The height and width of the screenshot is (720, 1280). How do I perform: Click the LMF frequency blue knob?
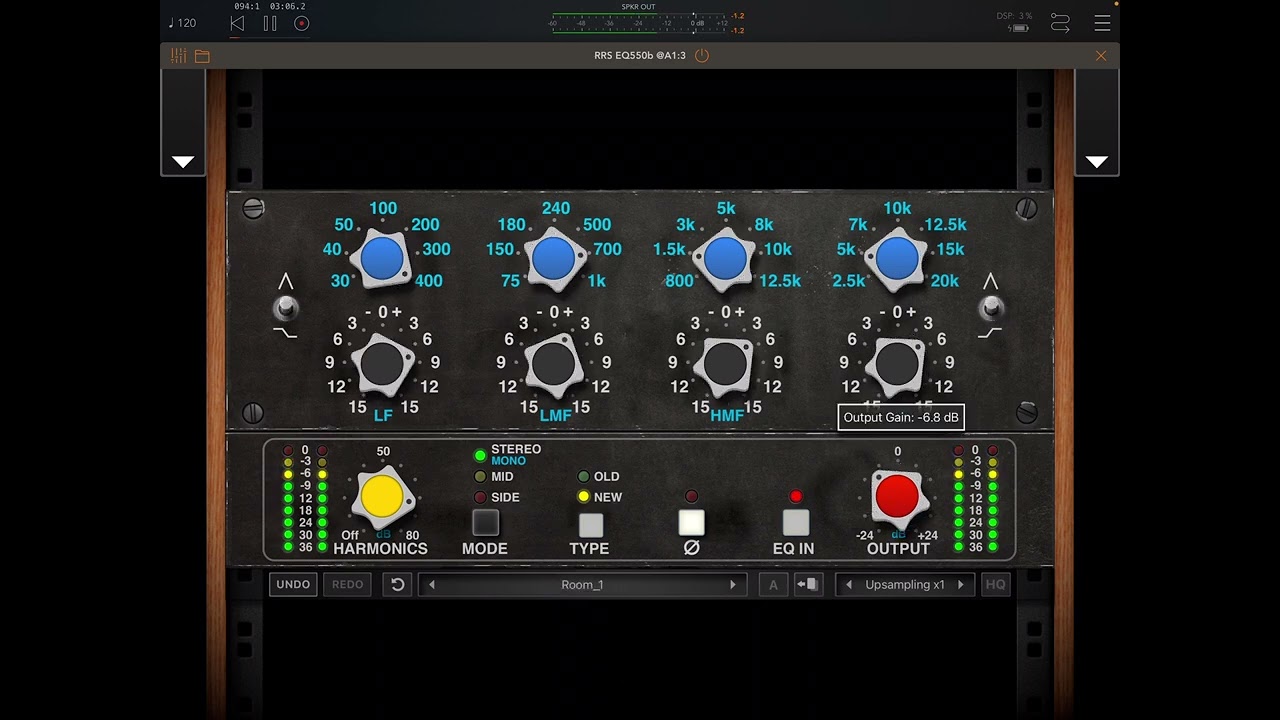(x=553, y=259)
